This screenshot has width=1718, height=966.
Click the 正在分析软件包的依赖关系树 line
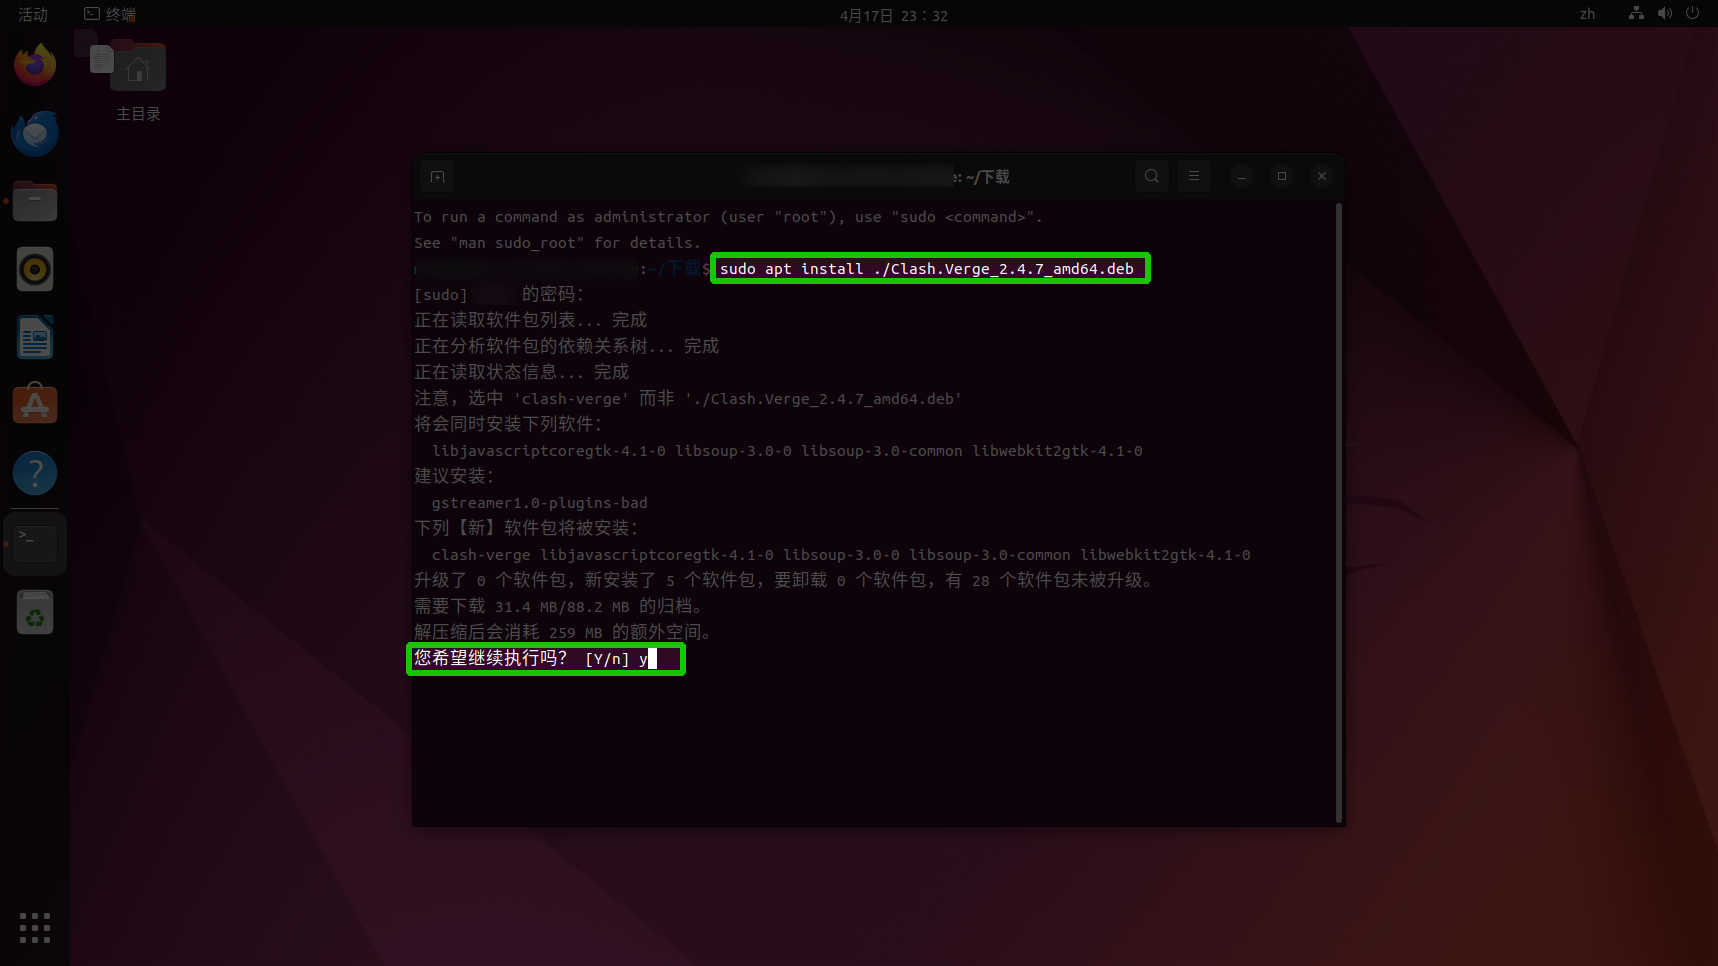567,346
